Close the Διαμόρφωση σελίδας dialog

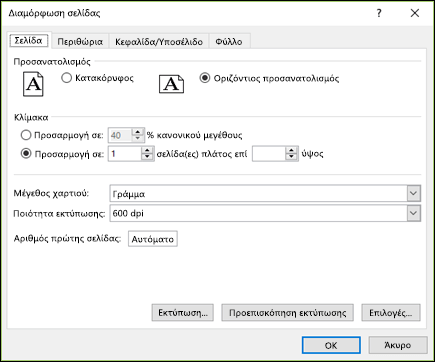coord(415,13)
